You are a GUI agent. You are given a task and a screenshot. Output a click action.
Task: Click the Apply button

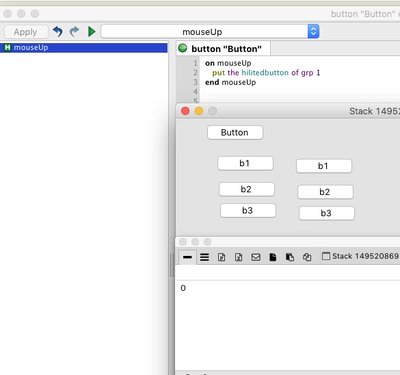[26, 32]
